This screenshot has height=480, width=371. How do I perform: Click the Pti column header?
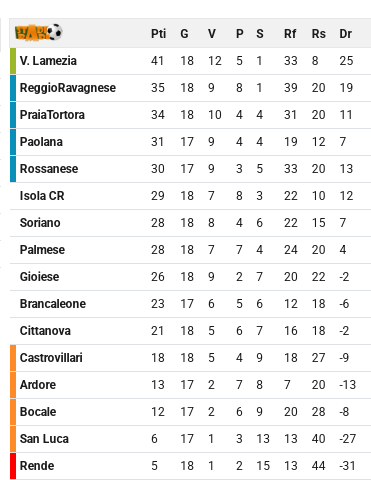[158, 34]
